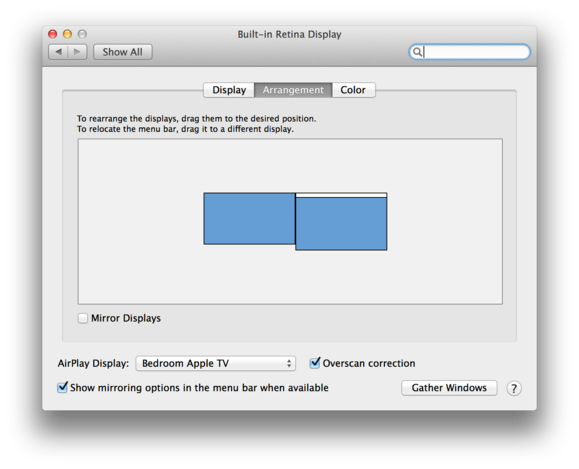Screen dimensions: 579x469
Task: Open the AirPlay Display dropdown
Action: tap(216, 363)
